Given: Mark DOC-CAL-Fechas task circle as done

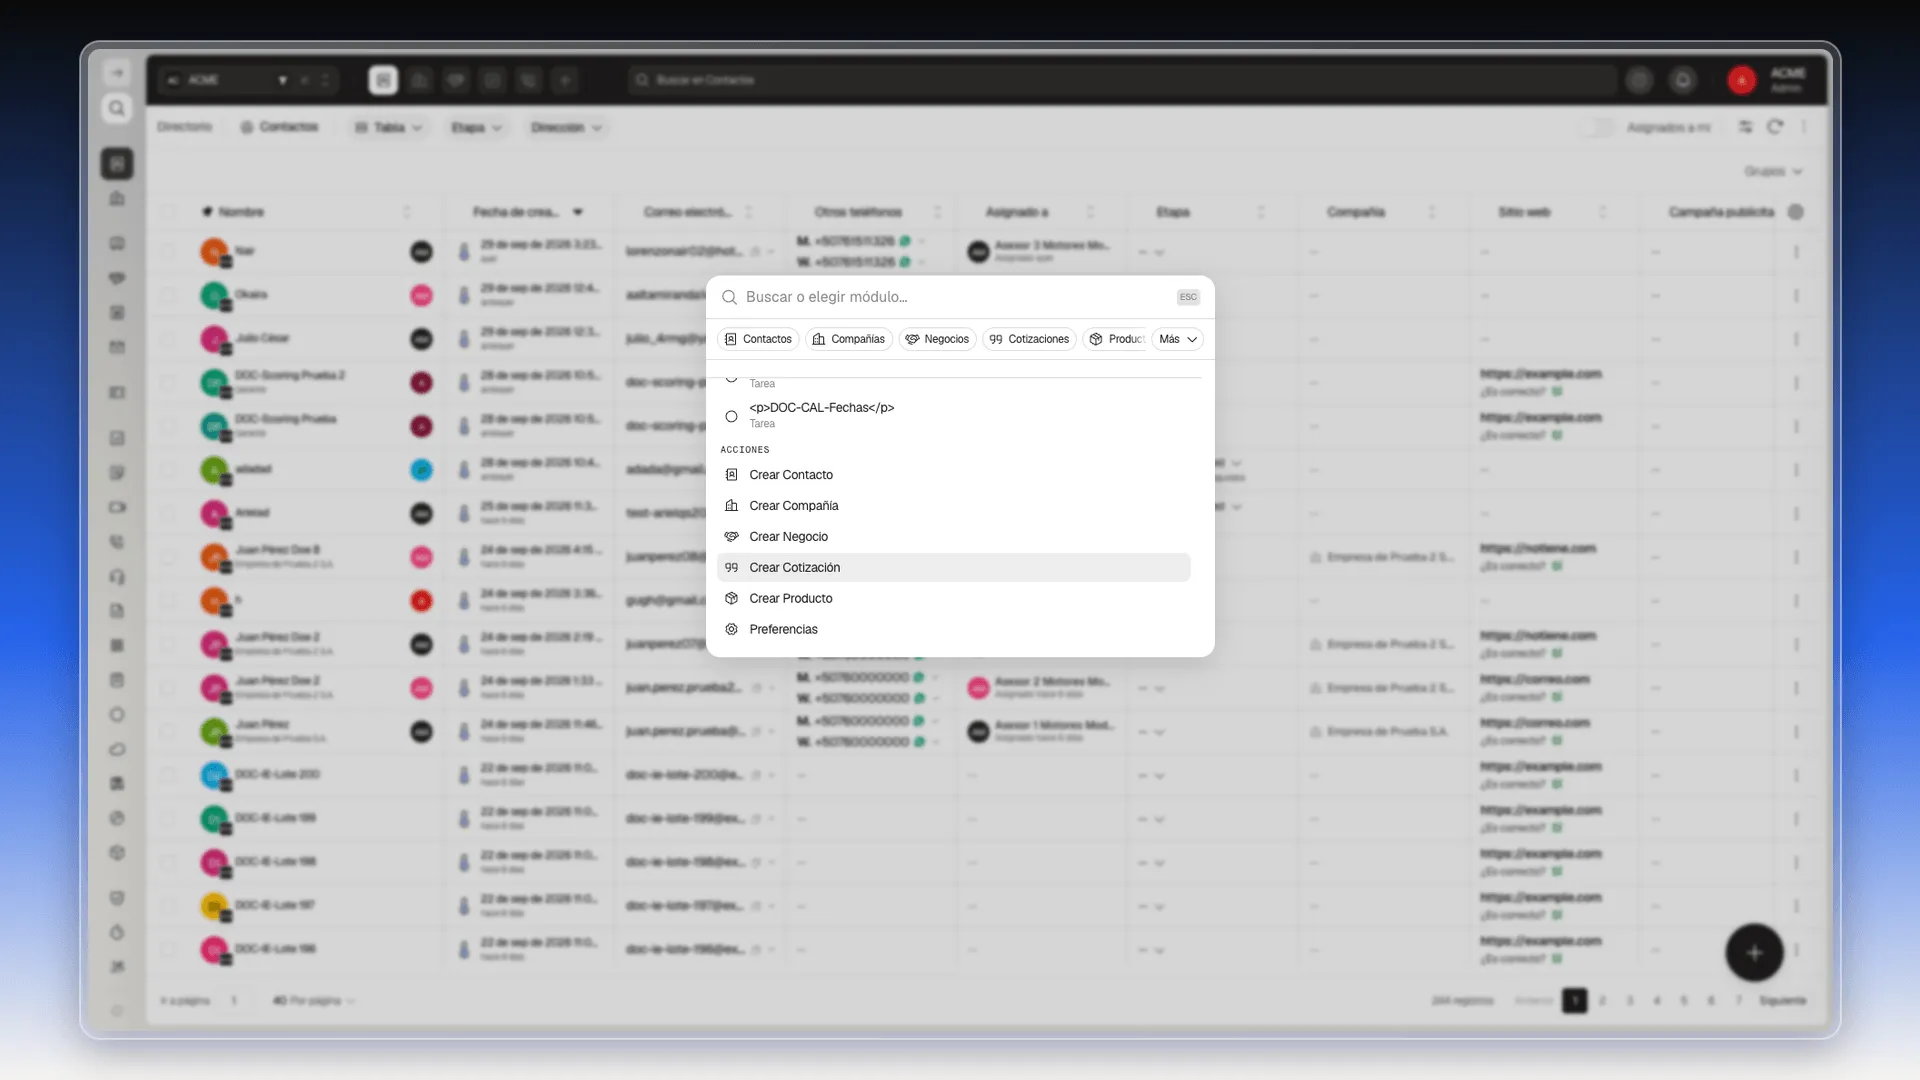Looking at the screenshot, I should 731,416.
